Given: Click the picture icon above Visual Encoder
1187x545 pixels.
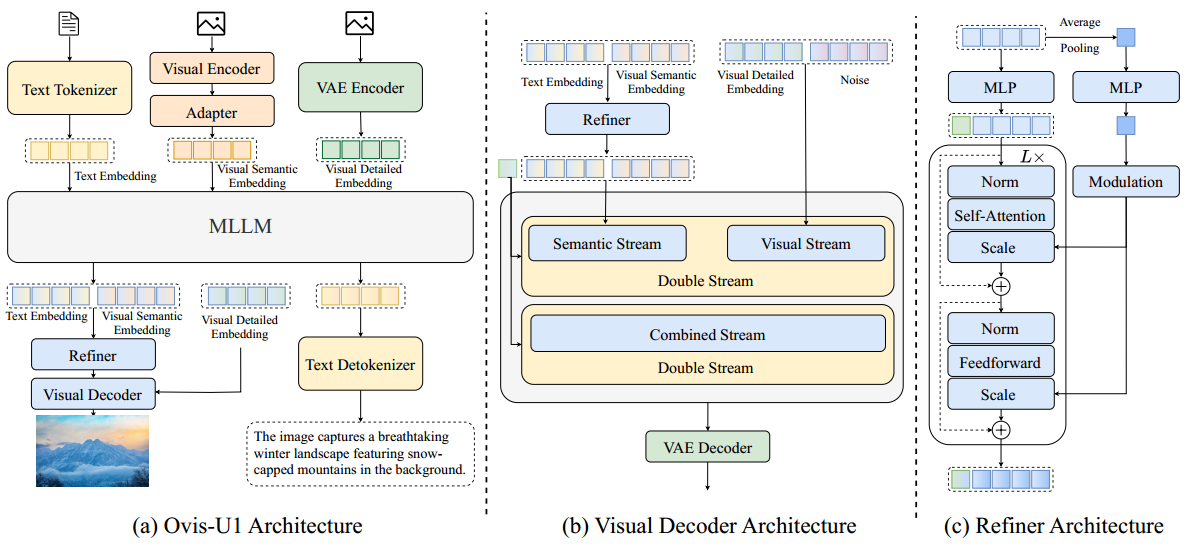Looking at the screenshot, I should [211, 24].
